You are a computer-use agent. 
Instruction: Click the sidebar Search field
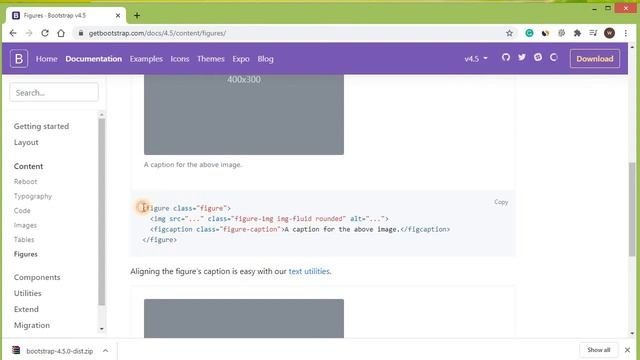pyautogui.click(x=54, y=93)
